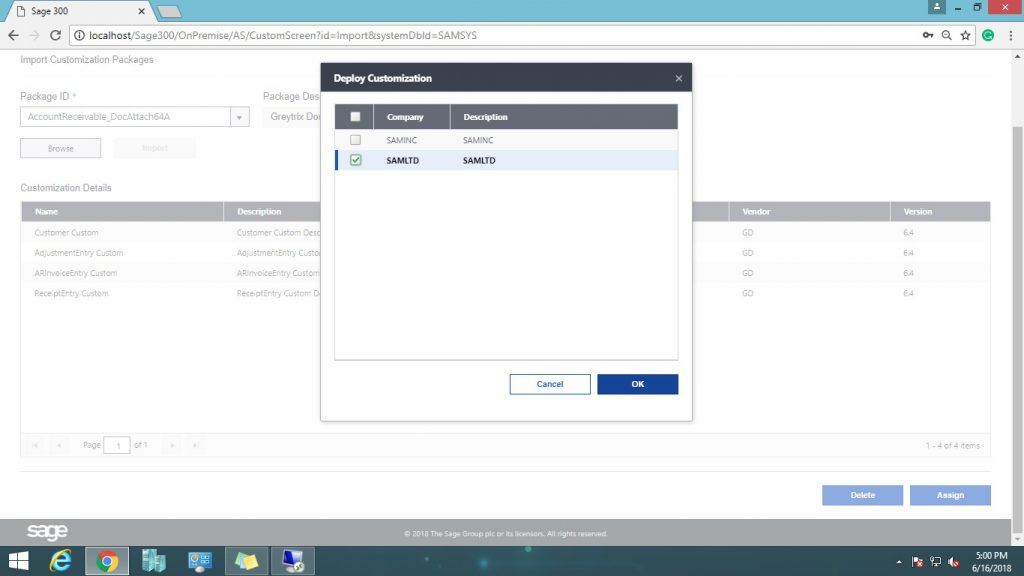Expand the Package ID dropdown arrow
This screenshot has width=1024, height=576.
coord(239,117)
